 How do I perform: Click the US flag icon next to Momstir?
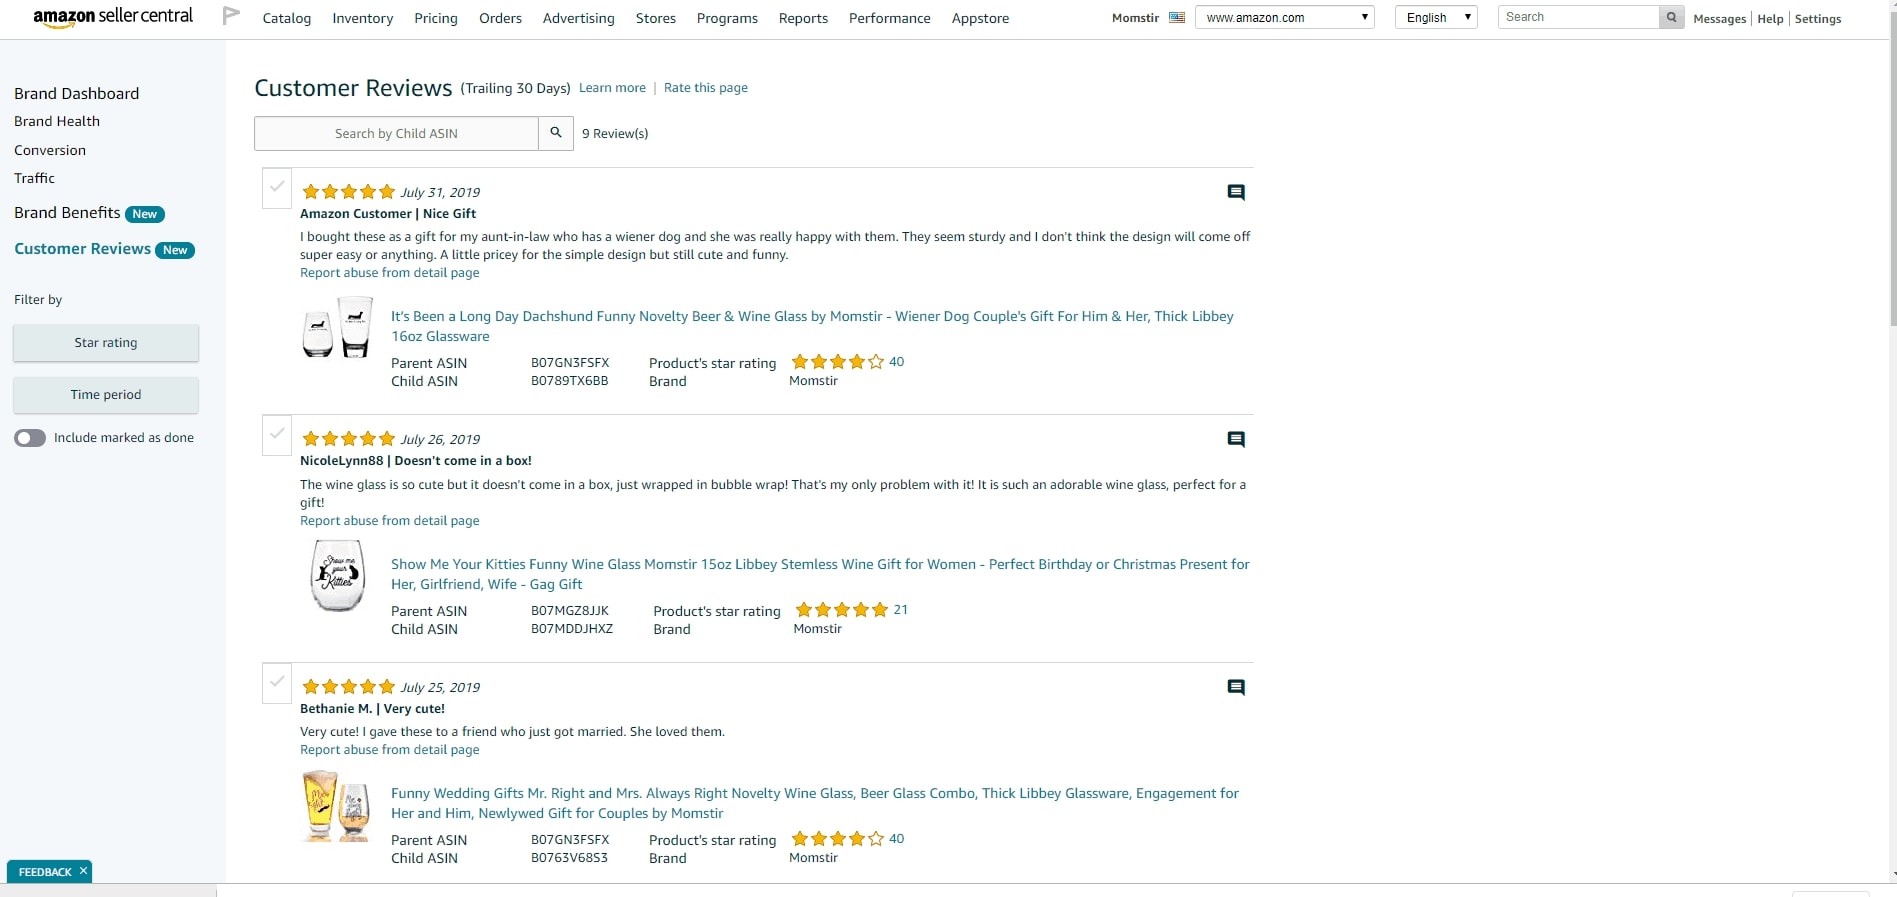pyautogui.click(x=1177, y=17)
